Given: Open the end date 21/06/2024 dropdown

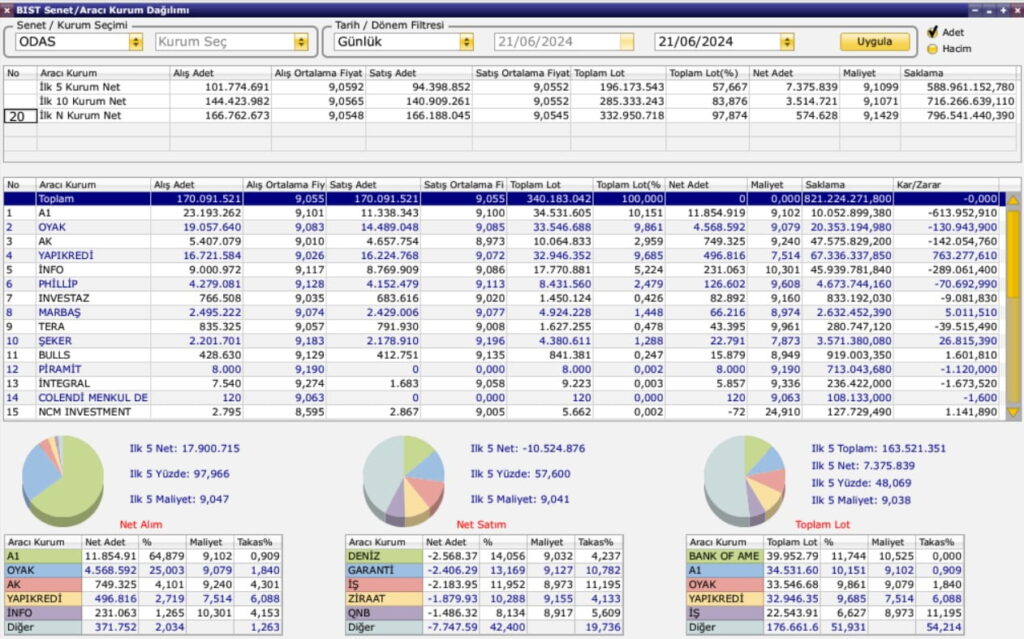Looking at the screenshot, I should [x=787, y=42].
